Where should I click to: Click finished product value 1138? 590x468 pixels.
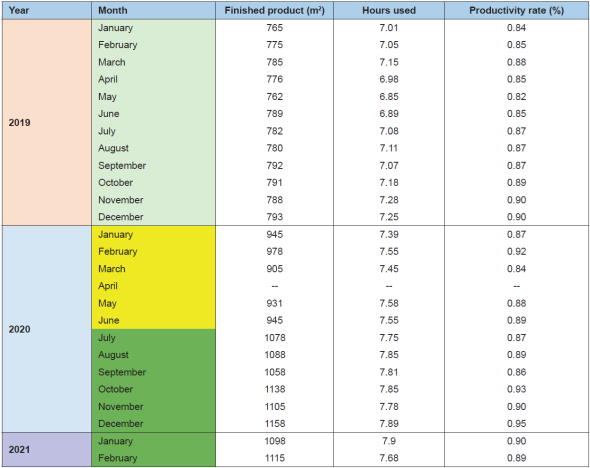[274, 389]
